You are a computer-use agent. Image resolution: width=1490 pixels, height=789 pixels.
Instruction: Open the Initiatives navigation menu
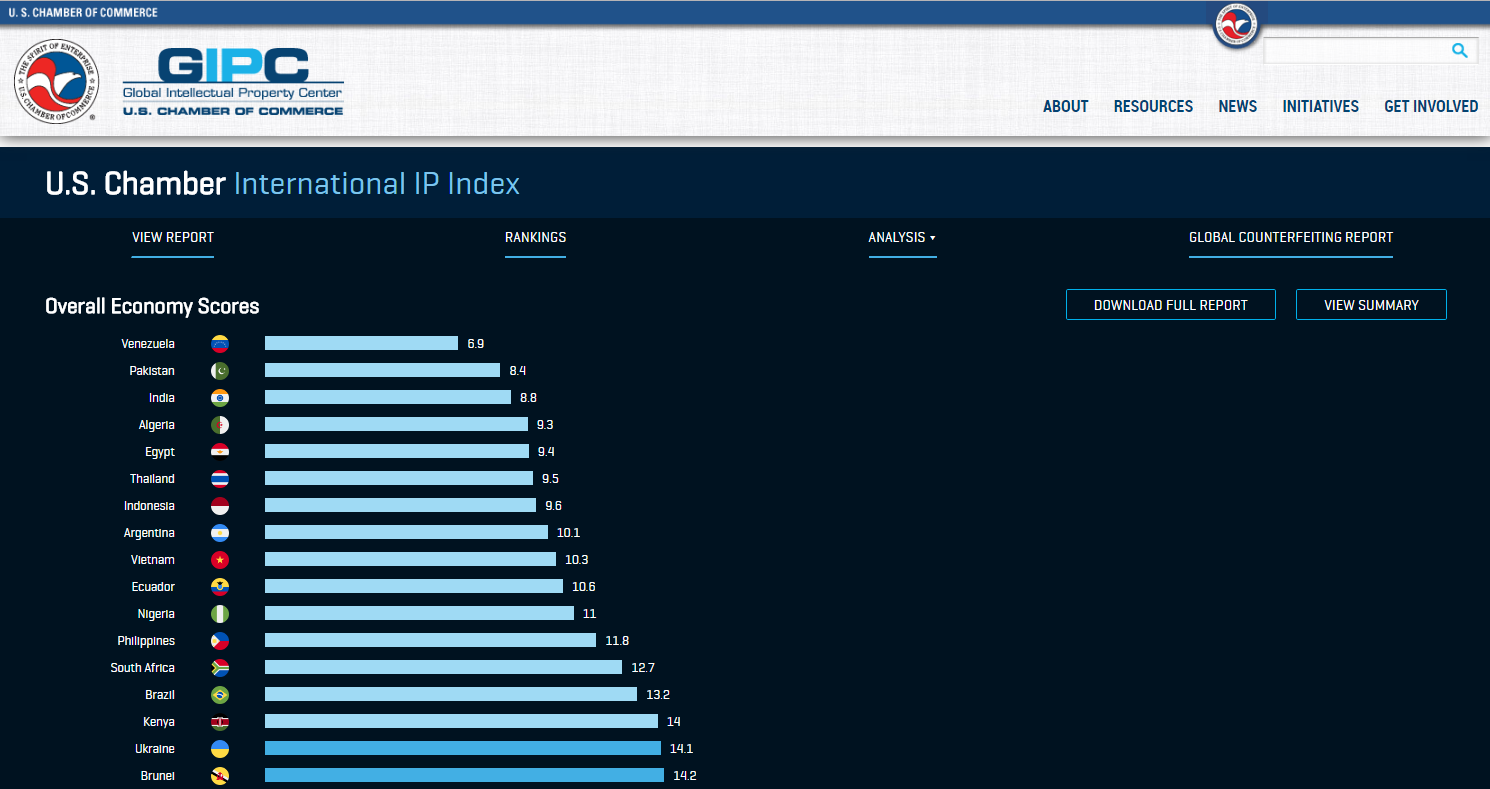[1320, 106]
